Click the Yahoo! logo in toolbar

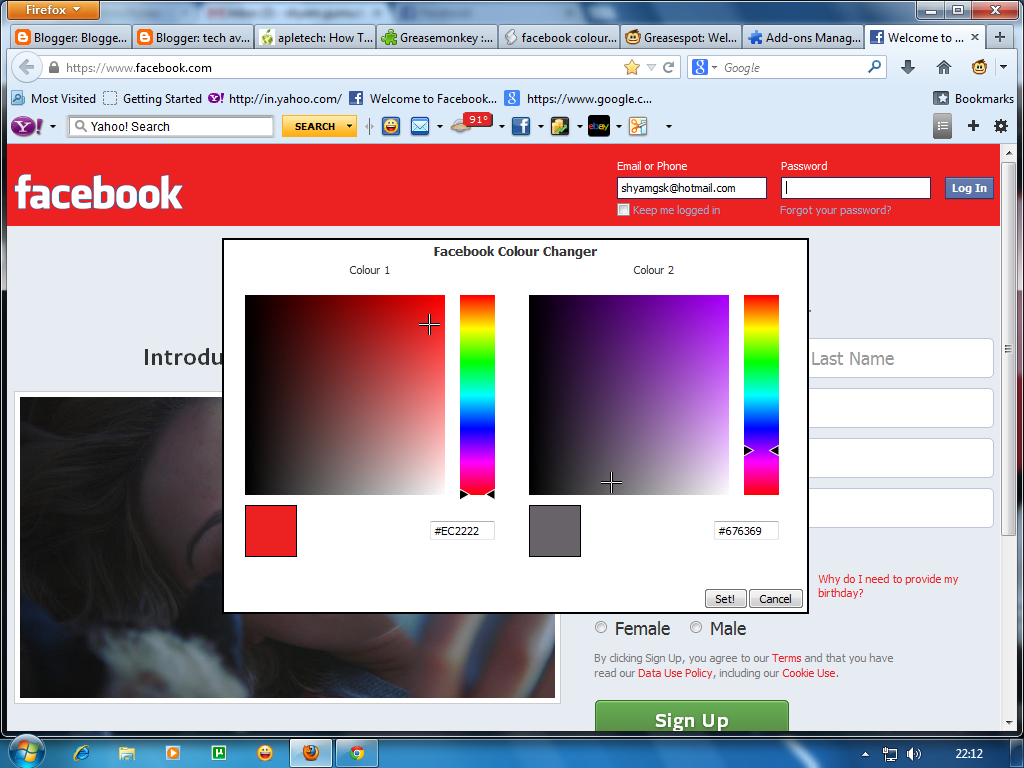point(27,126)
